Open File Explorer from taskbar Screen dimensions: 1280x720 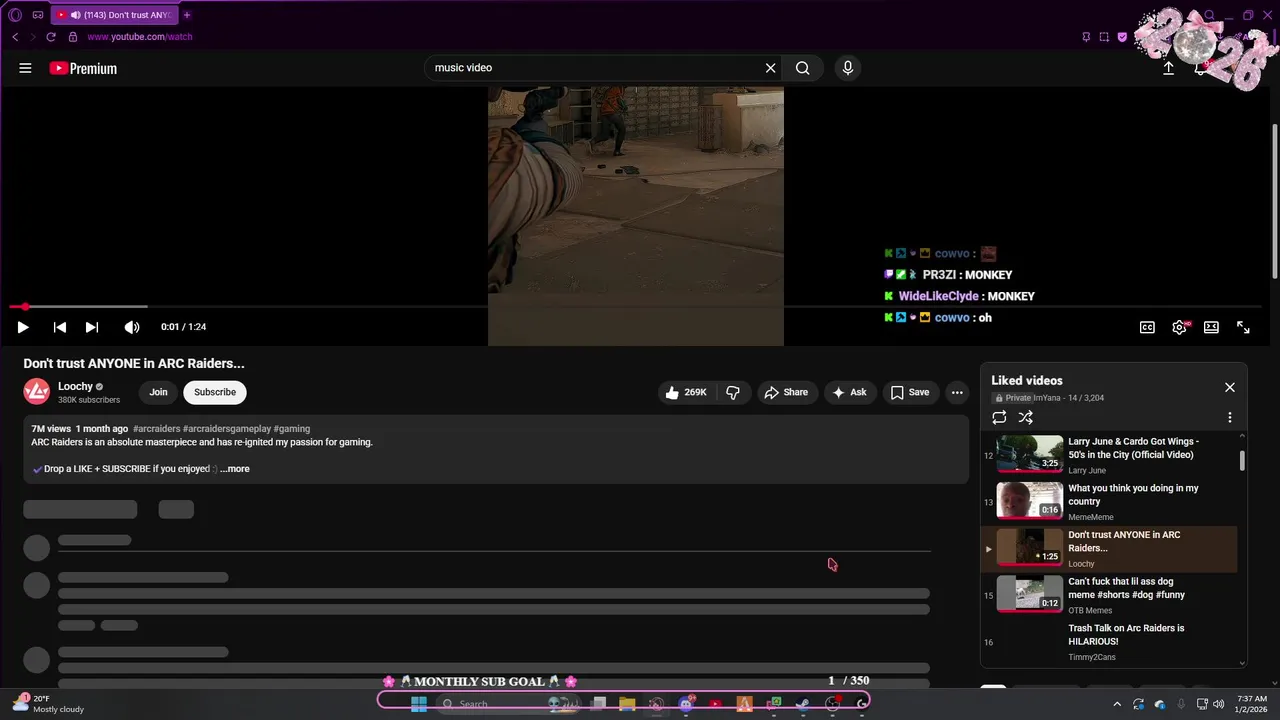[627, 704]
